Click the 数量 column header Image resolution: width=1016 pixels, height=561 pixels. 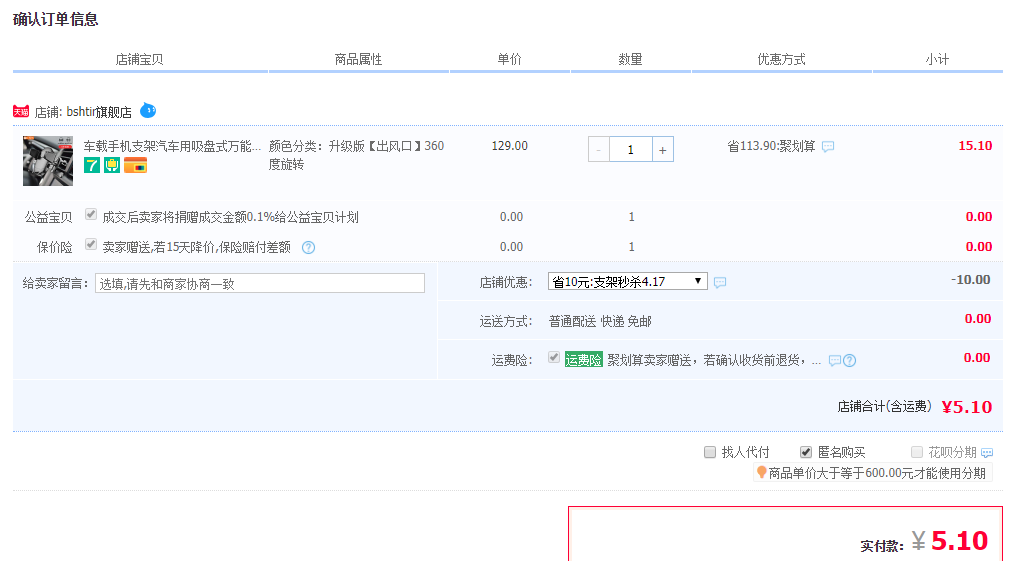pyautogui.click(x=630, y=60)
